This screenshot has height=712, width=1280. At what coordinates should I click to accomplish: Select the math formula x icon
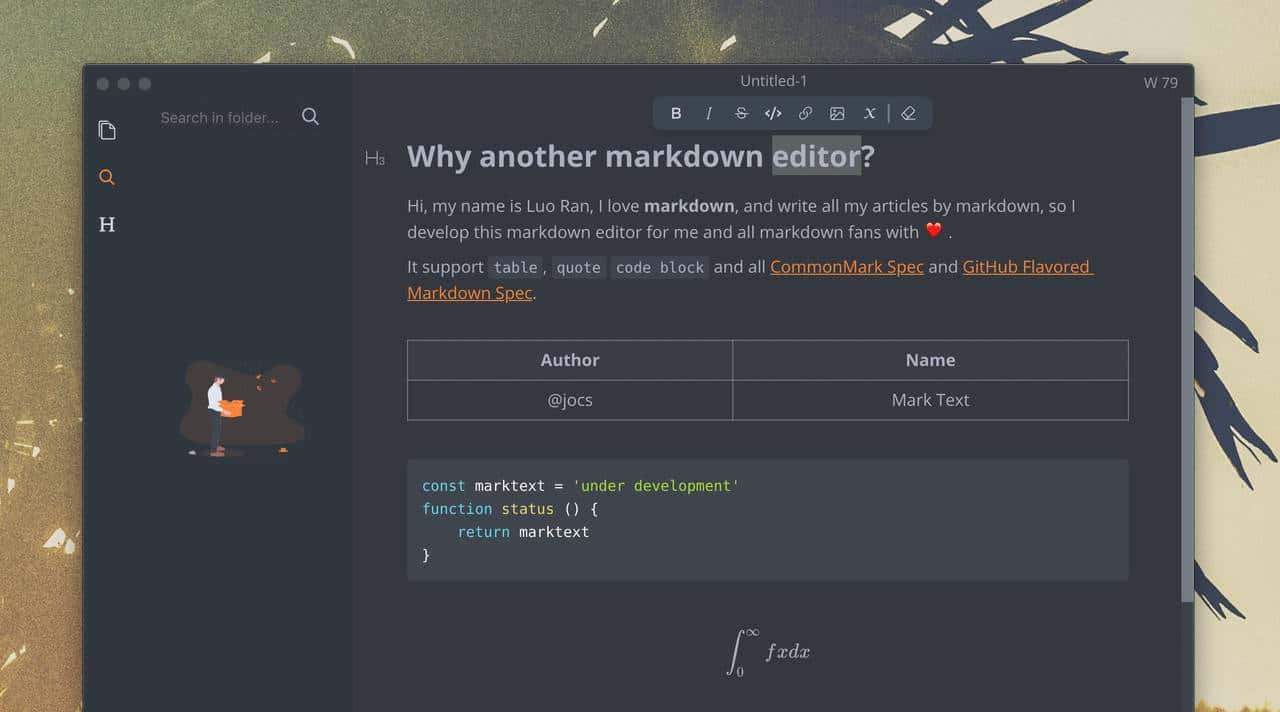tap(869, 113)
